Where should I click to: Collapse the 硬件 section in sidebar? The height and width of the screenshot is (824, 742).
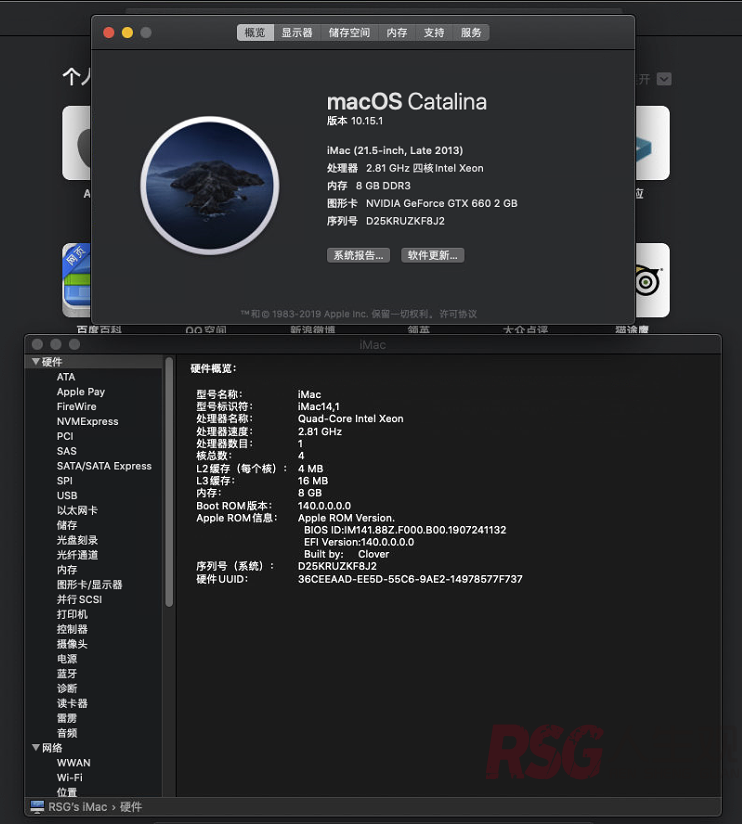click(36, 362)
